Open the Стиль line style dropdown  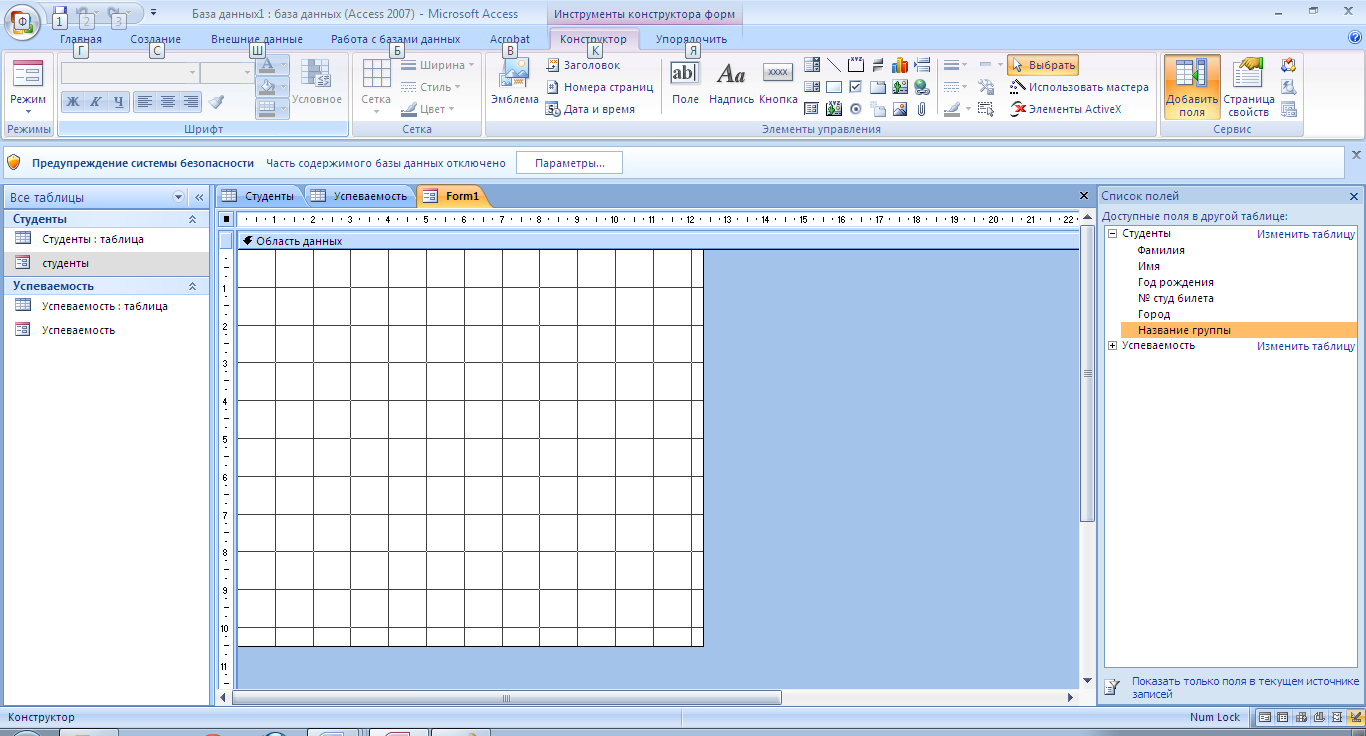tap(431, 87)
